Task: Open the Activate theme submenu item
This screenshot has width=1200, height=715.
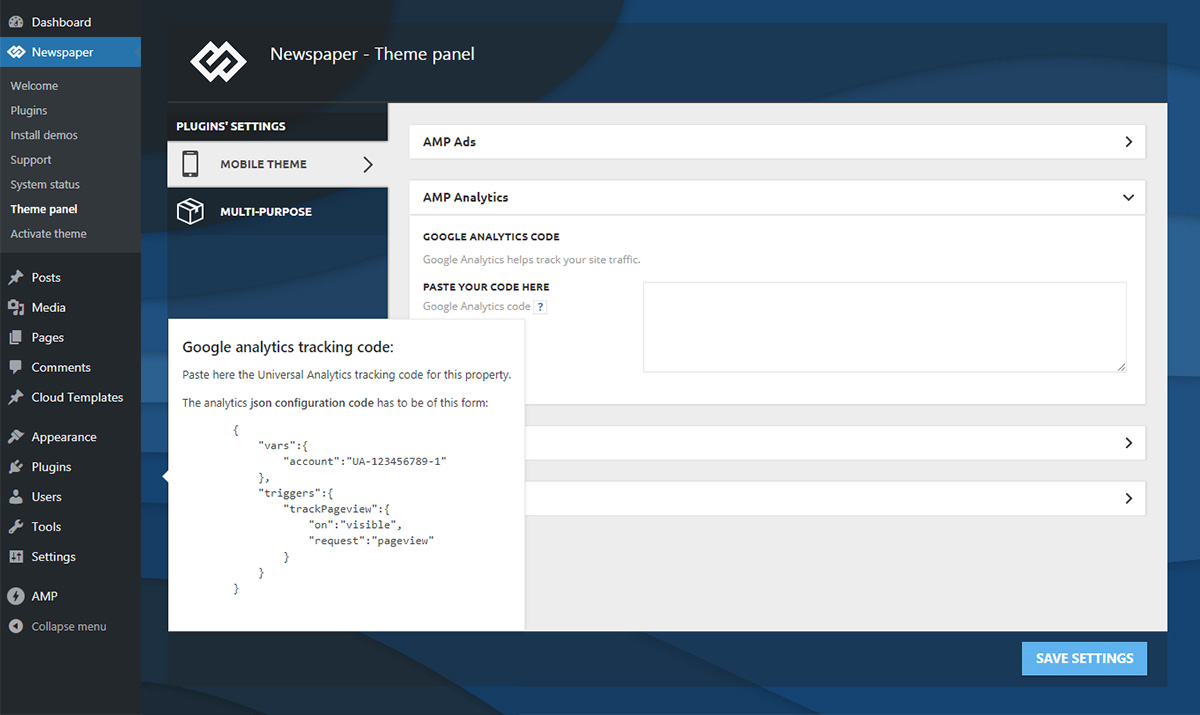Action: (x=48, y=234)
